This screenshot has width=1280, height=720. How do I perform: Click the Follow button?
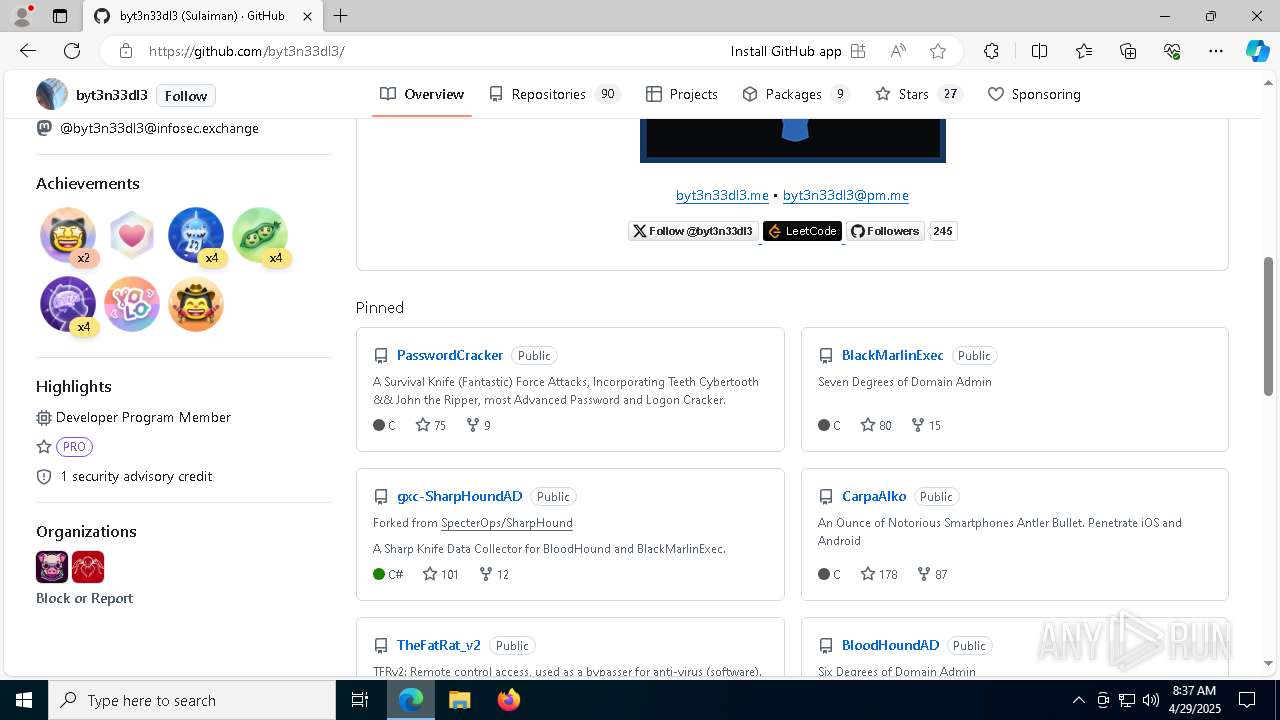(x=186, y=96)
